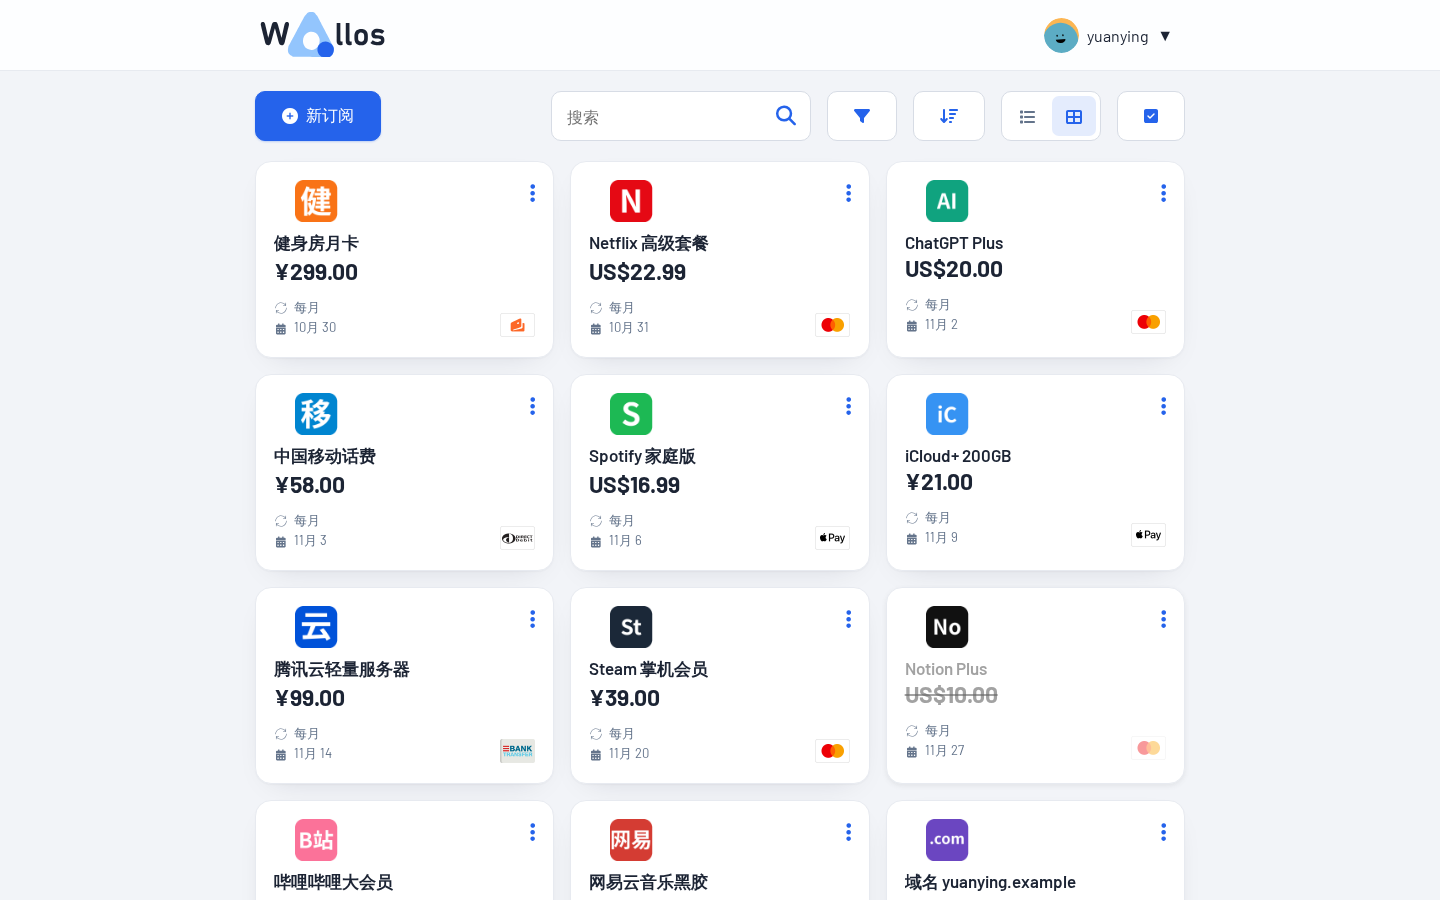Click the Steam St logo

(x=631, y=627)
